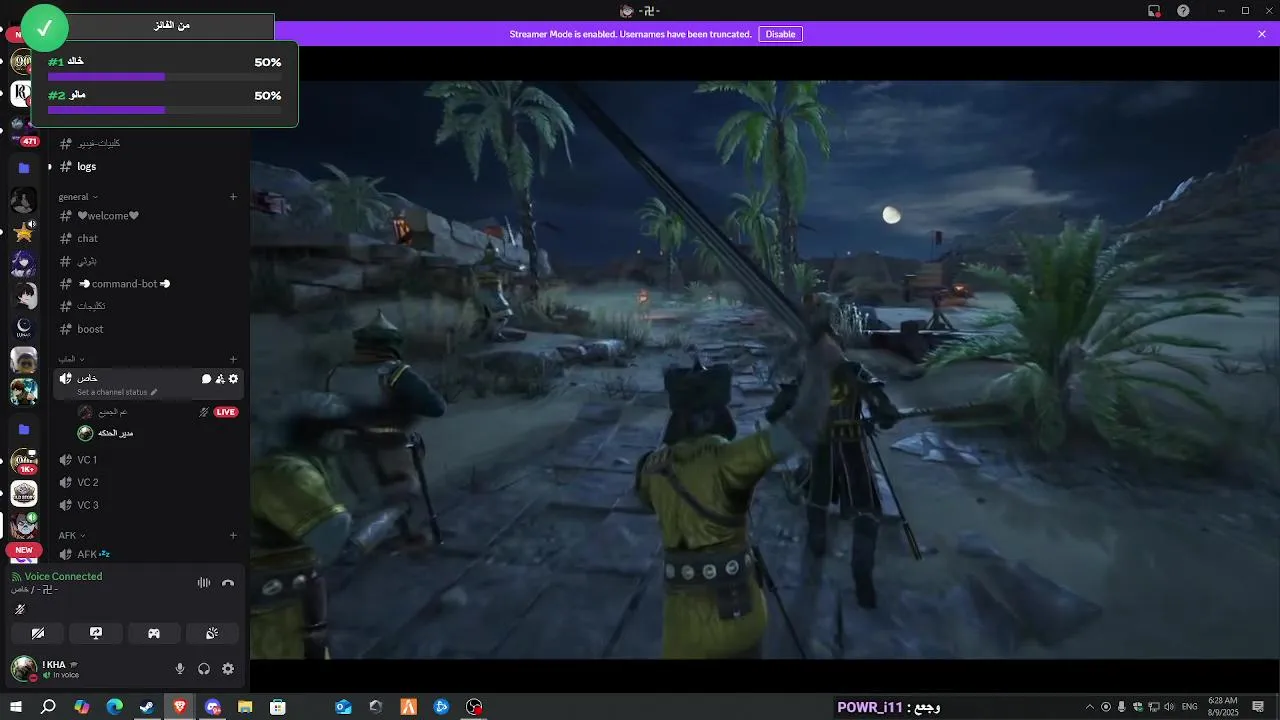Mute the microphone
This screenshot has width=1280, height=720.
click(x=180, y=669)
